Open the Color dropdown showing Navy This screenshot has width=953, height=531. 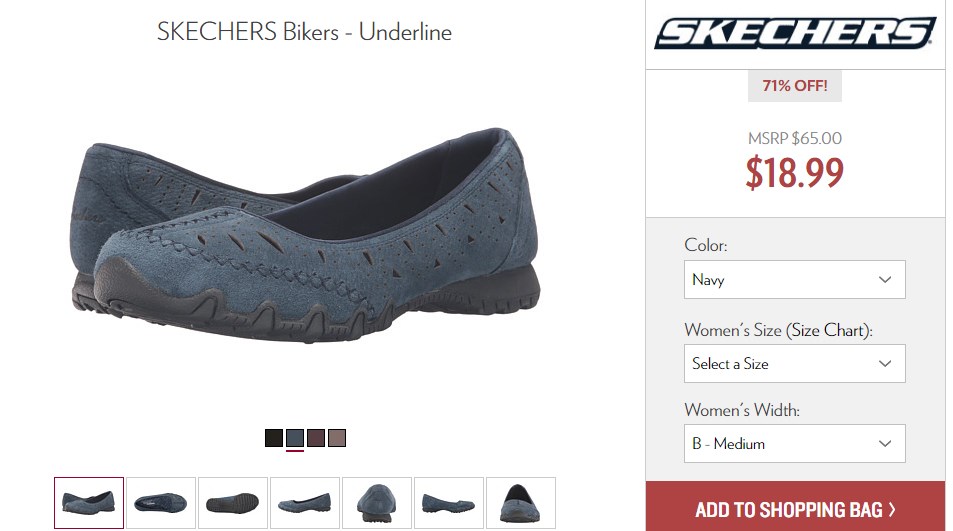[794, 279]
